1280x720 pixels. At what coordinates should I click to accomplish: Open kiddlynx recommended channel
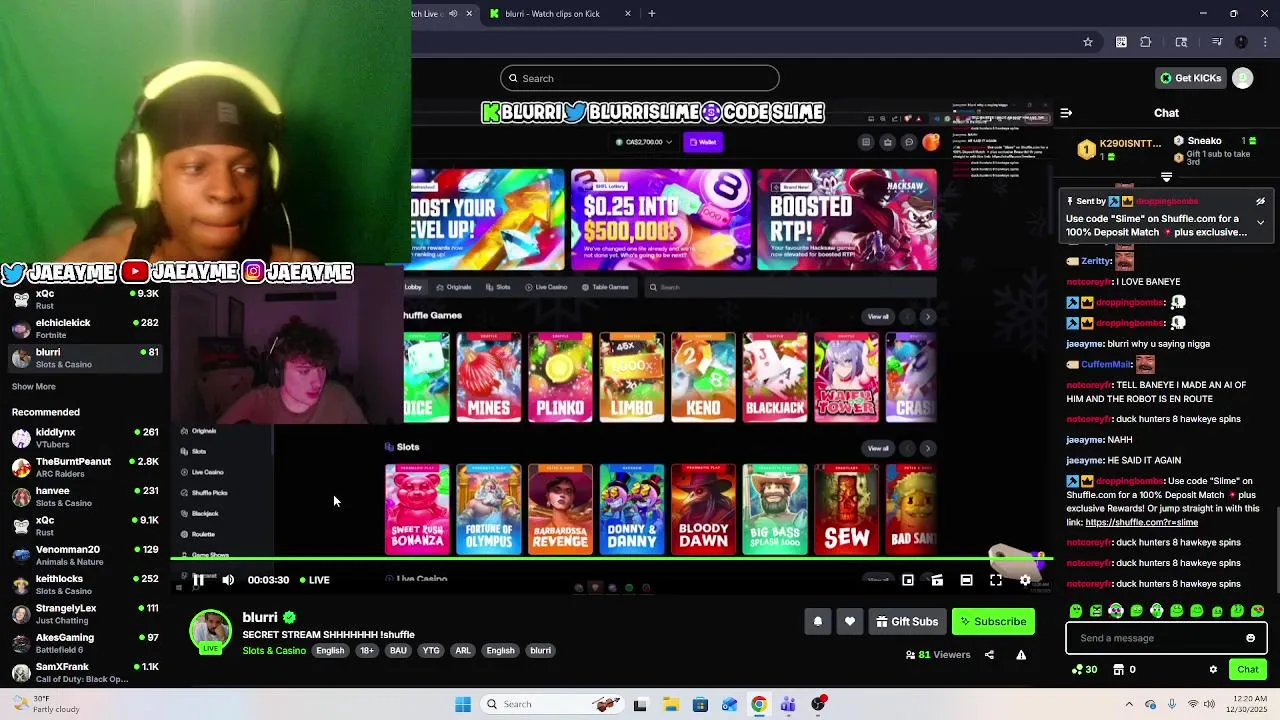pos(85,438)
